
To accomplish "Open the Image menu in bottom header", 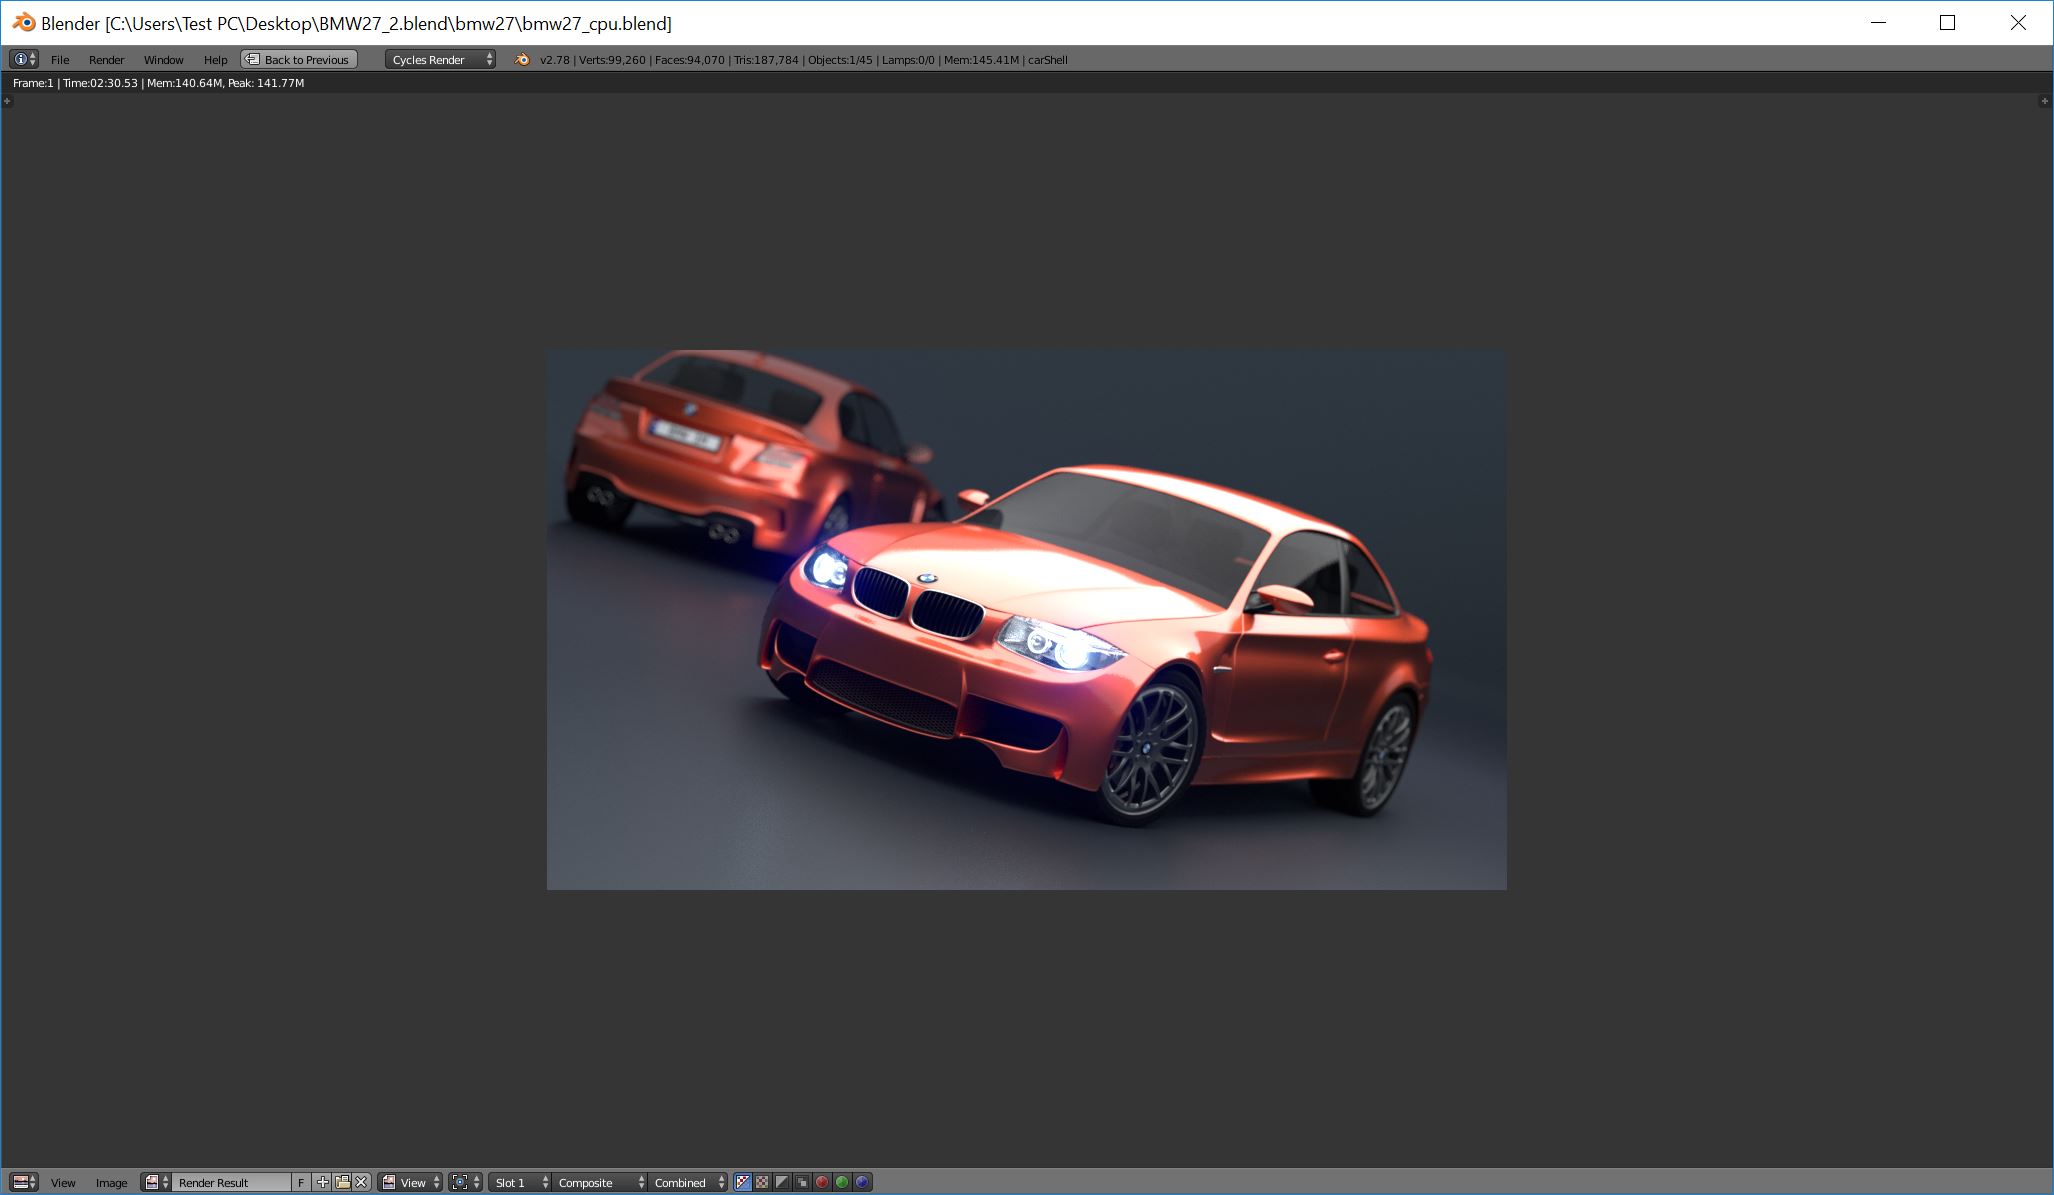I will pos(111,1182).
